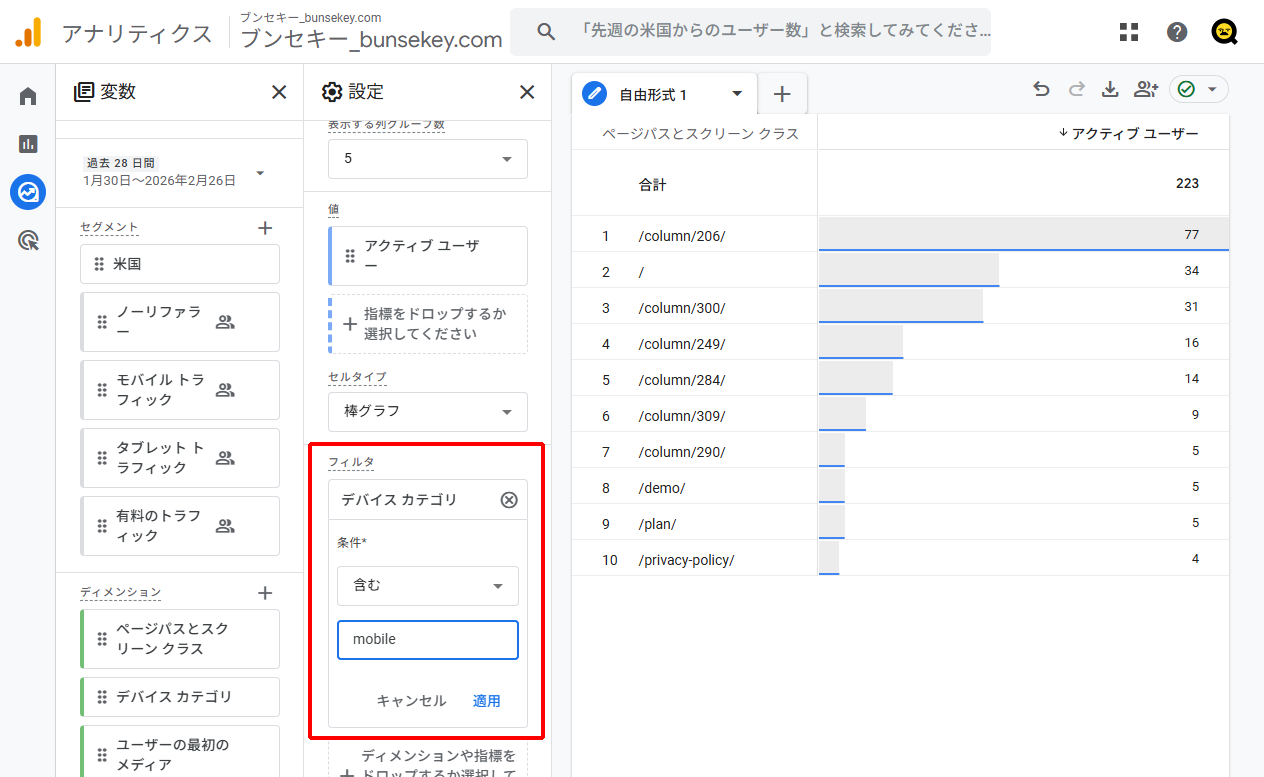1264x777 pixels.
Task: Open the 棒グラフ cell type dropdown
Action: click(427, 411)
